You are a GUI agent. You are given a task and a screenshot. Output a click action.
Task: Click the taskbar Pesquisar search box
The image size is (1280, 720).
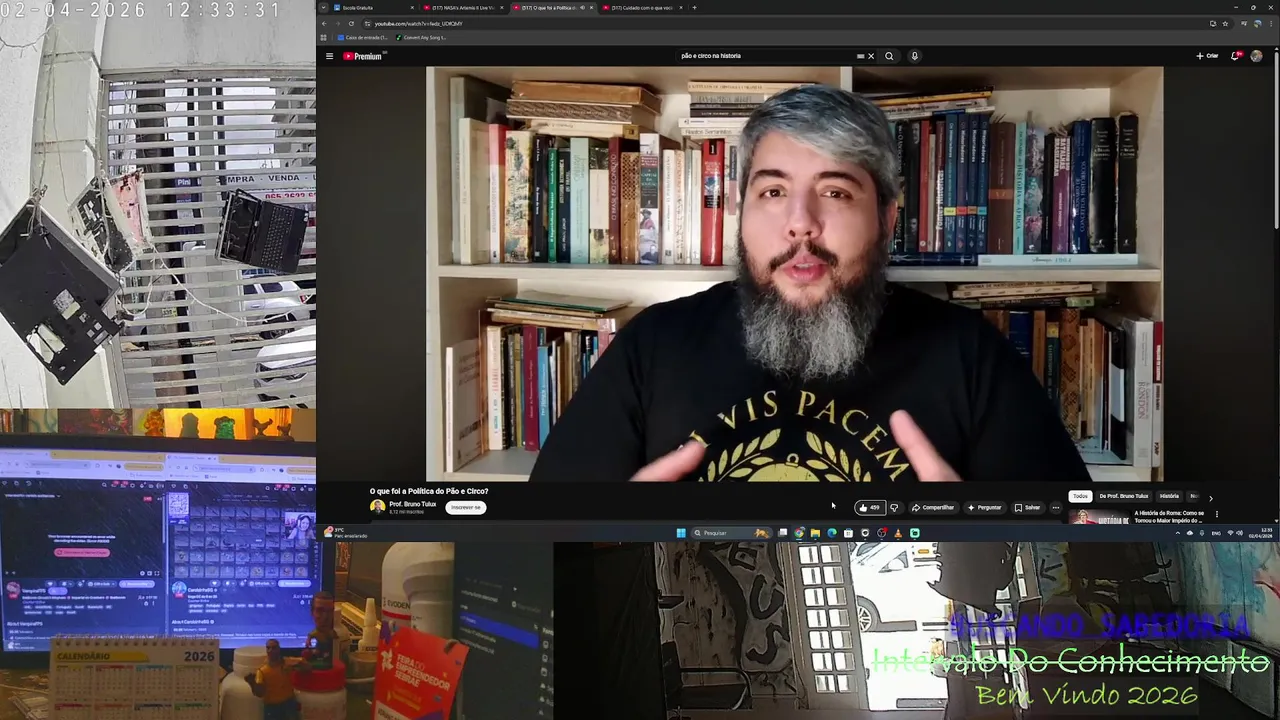[731, 533]
